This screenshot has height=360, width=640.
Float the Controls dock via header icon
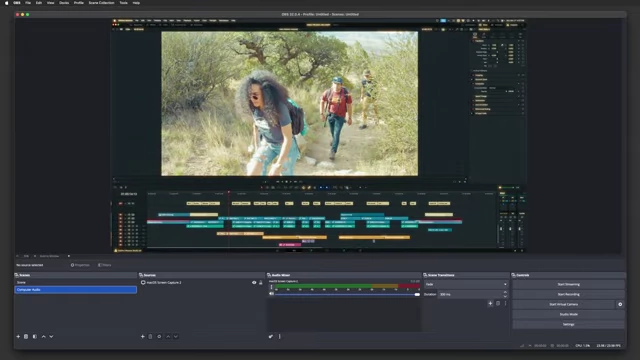click(x=514, y=275)
